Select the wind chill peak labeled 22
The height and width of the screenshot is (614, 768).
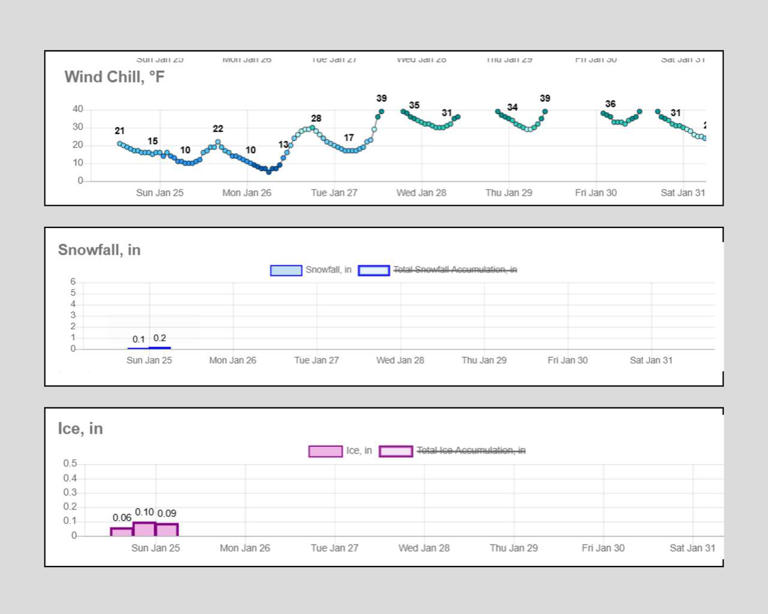218,143
